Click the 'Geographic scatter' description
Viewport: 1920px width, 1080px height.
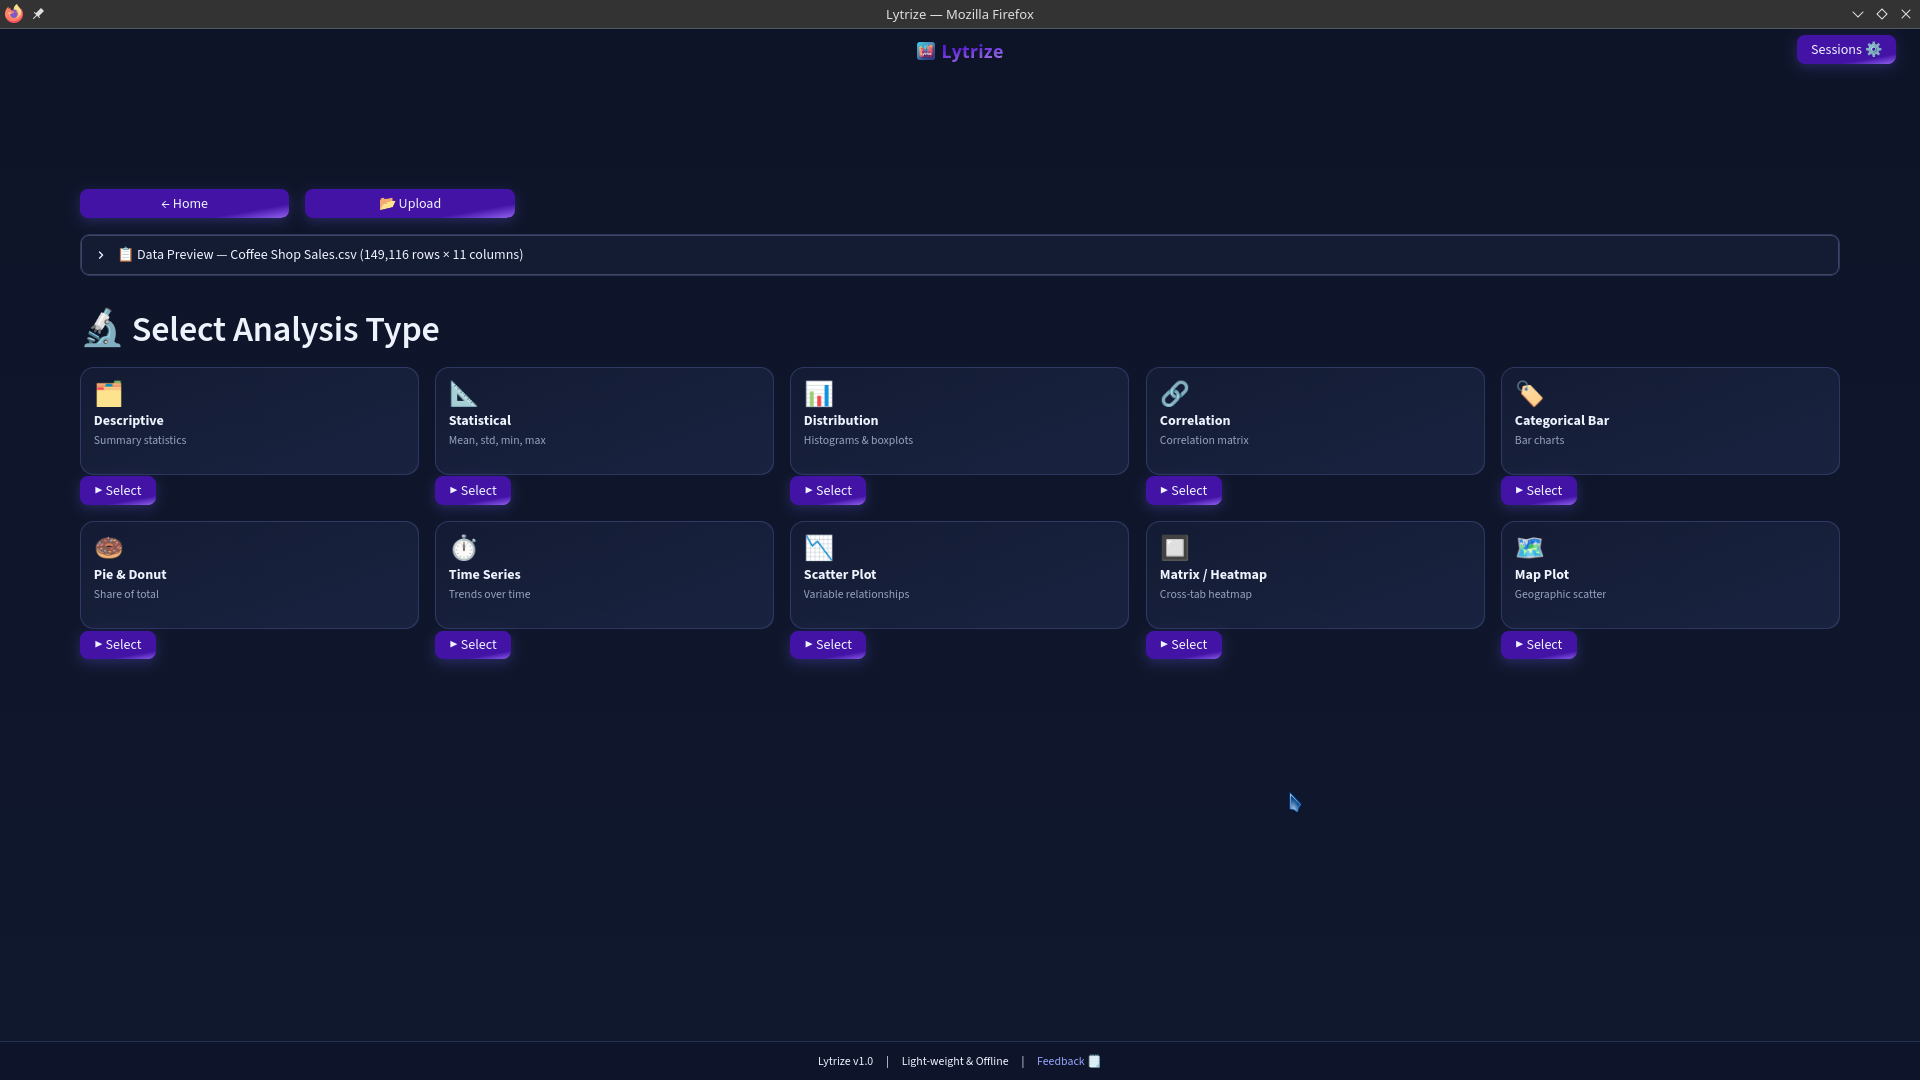coord(1560,594)
